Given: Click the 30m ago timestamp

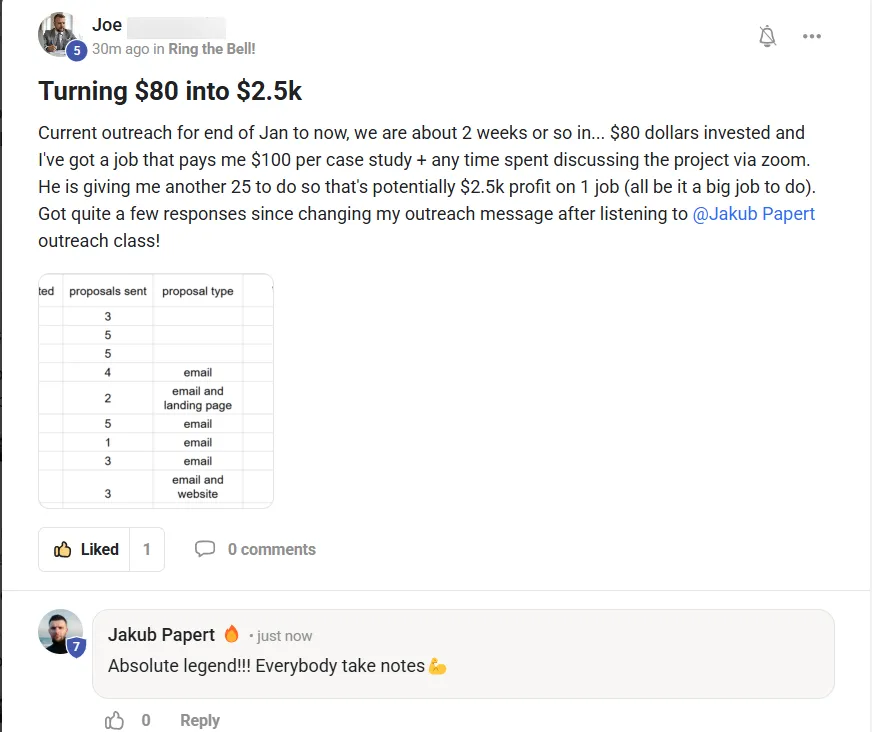Looking at the screenshot, I should pyautogui.click(x=120, y=49).
